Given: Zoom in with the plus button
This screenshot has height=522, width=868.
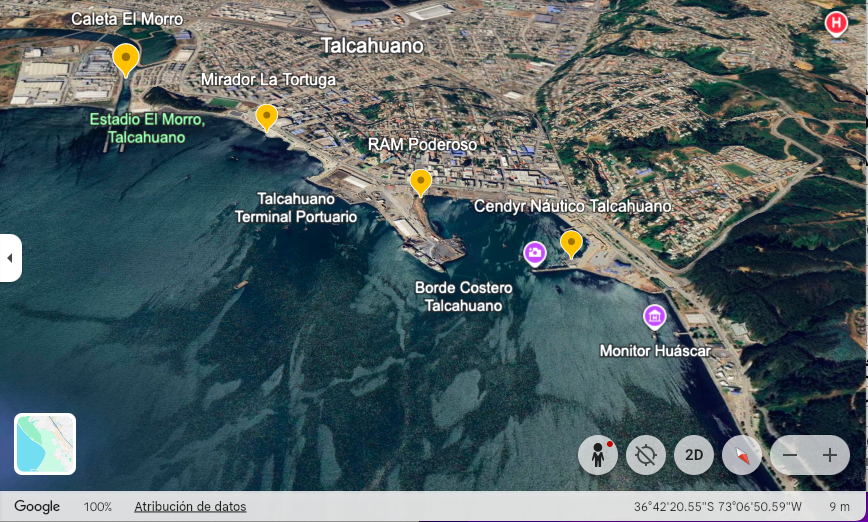Looking at the screenshot, I should [x=829, y=455].
